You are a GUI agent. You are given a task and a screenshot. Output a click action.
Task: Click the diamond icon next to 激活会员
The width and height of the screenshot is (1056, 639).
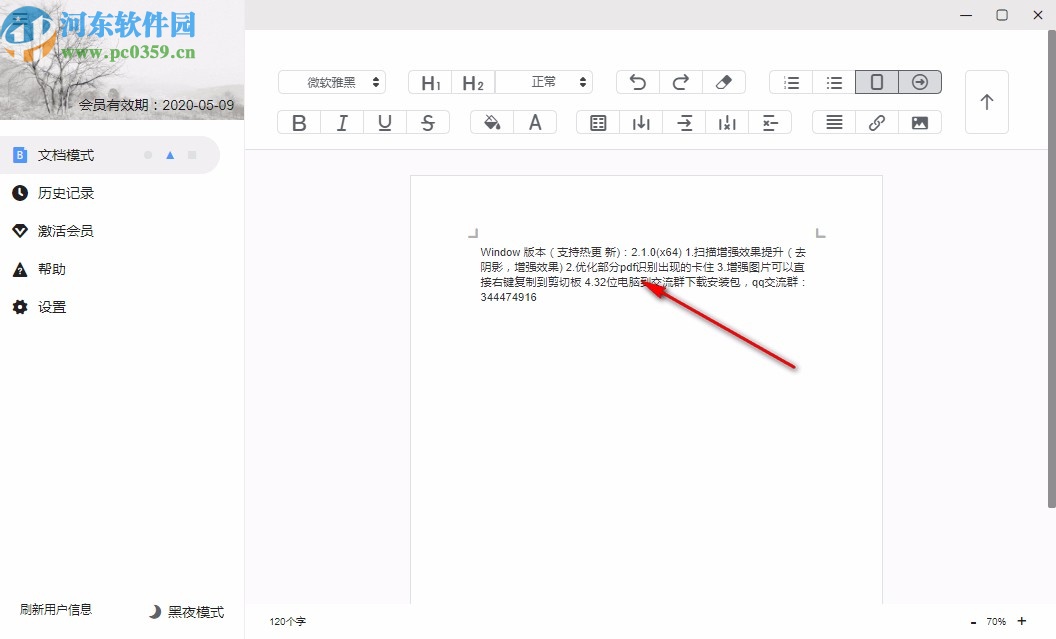coord(20,231)
